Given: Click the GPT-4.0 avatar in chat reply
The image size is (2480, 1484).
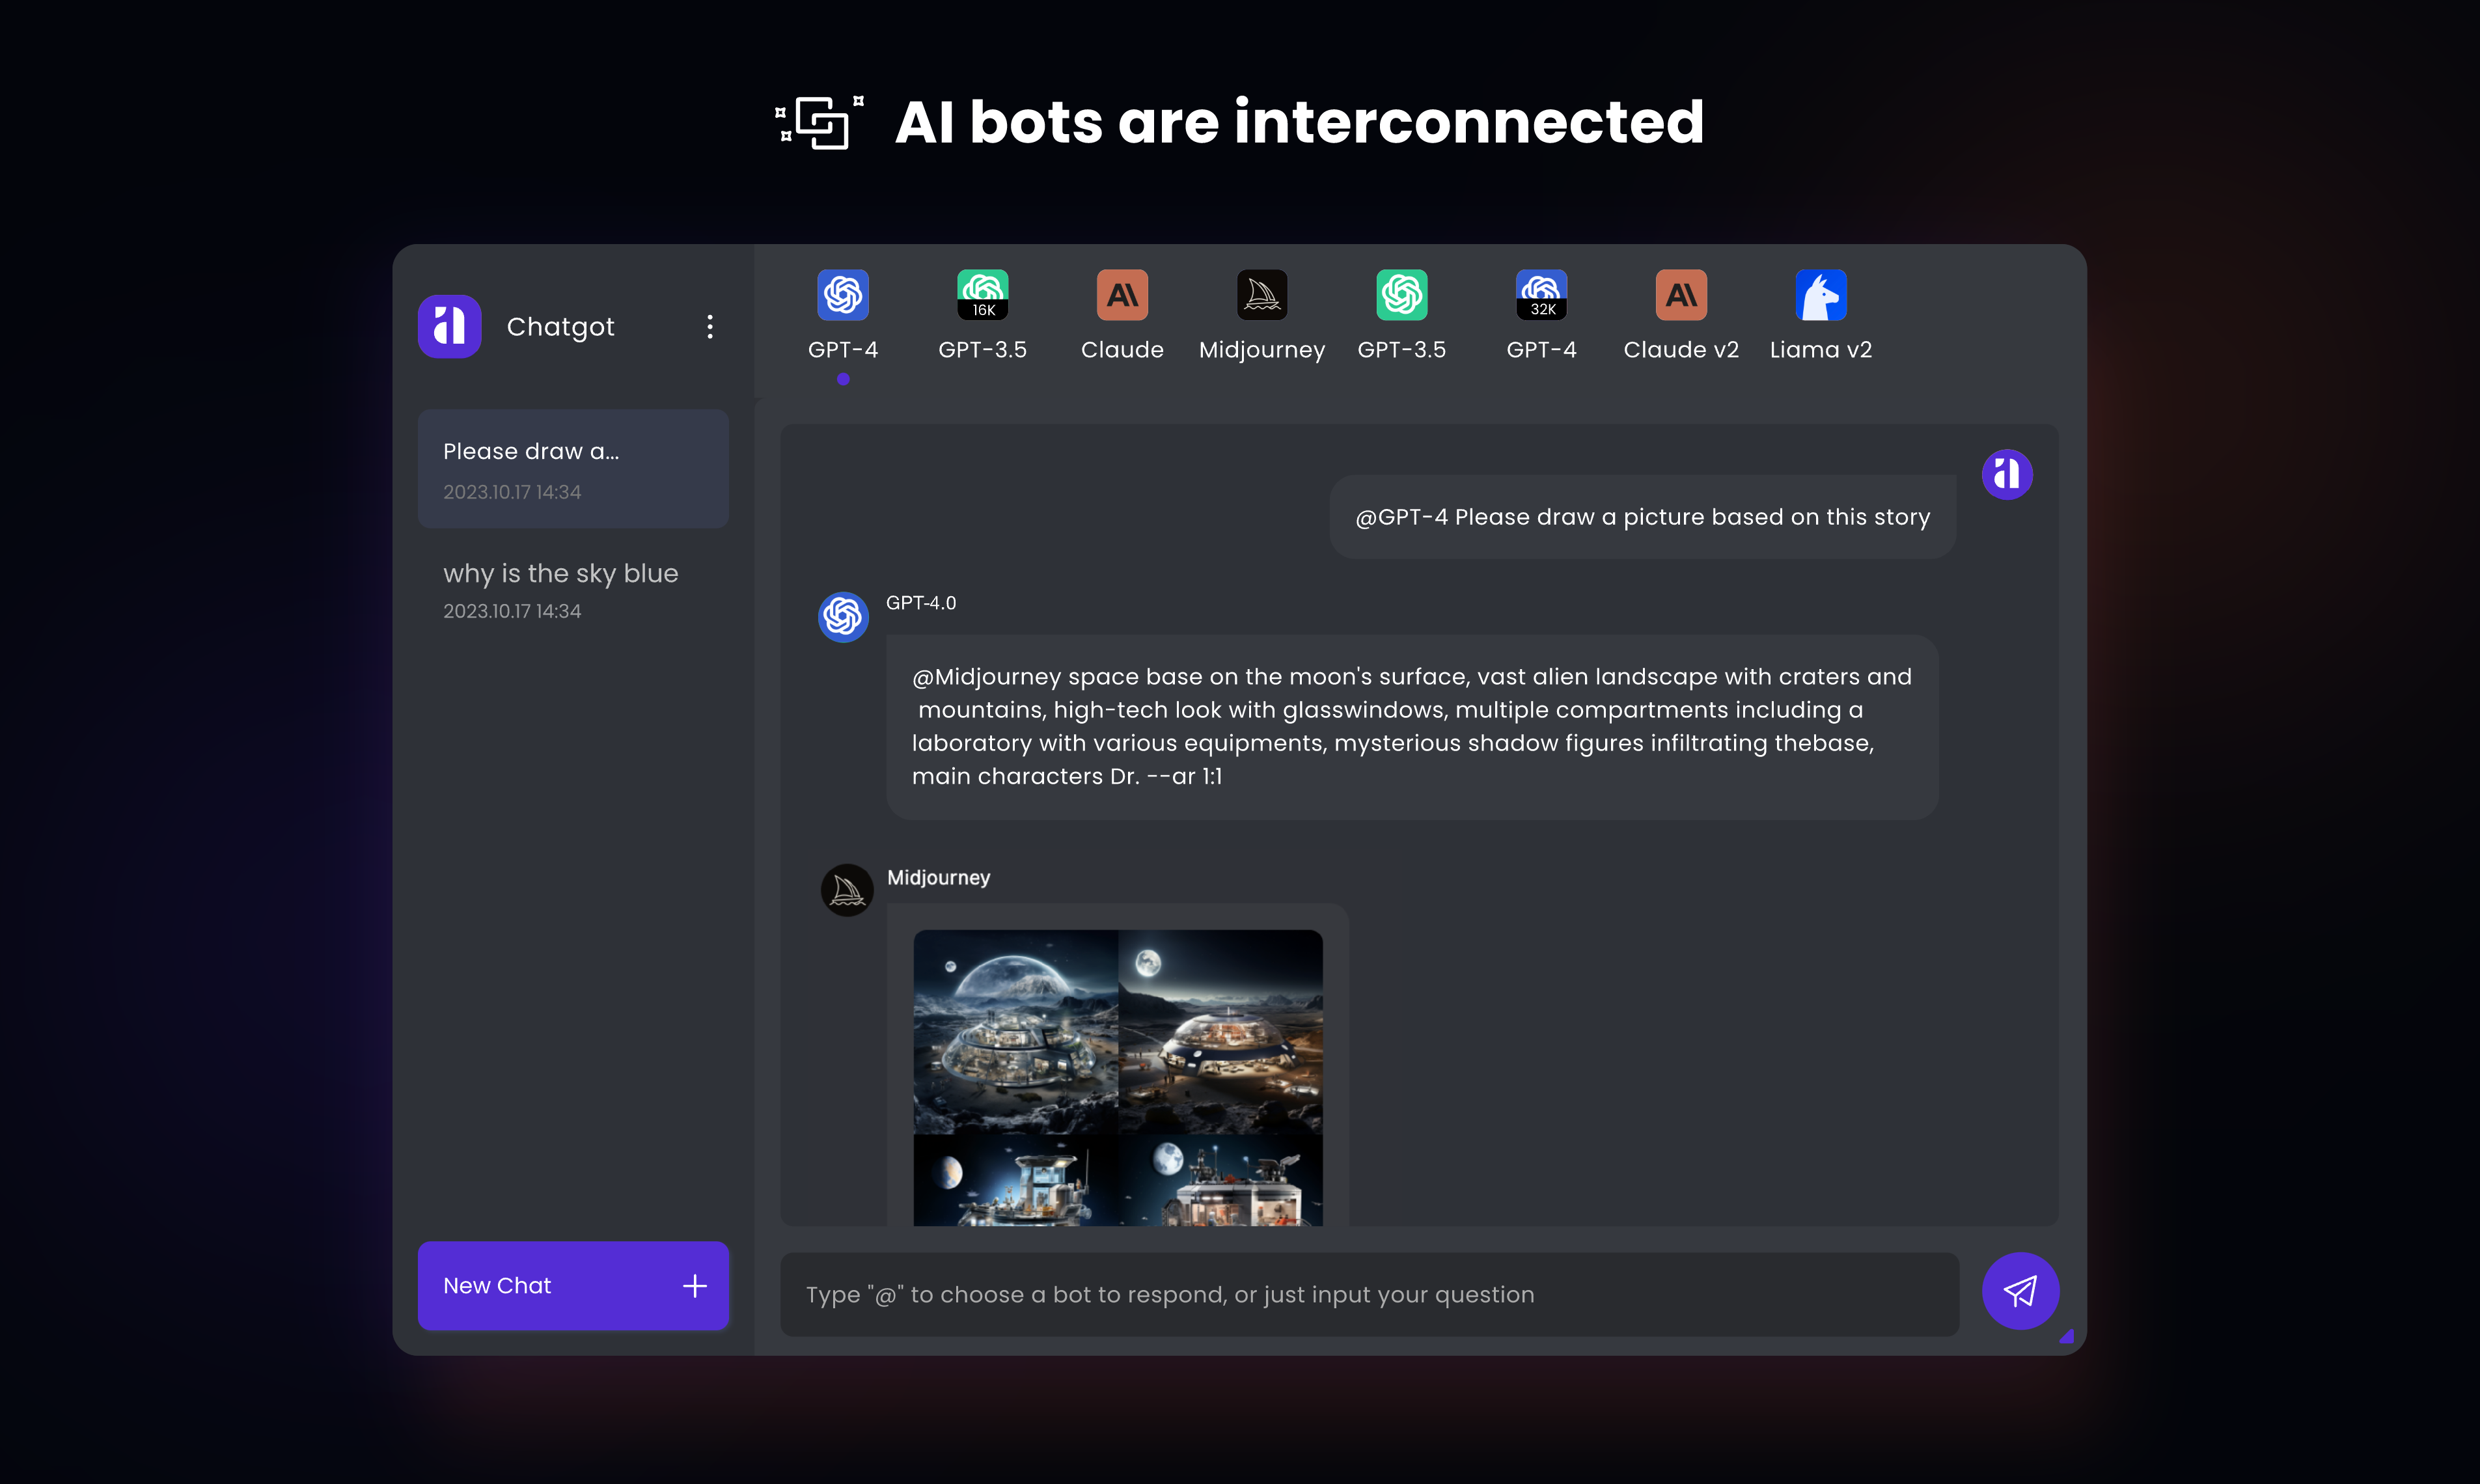Looking at the screenshot, I should point(843,616).
